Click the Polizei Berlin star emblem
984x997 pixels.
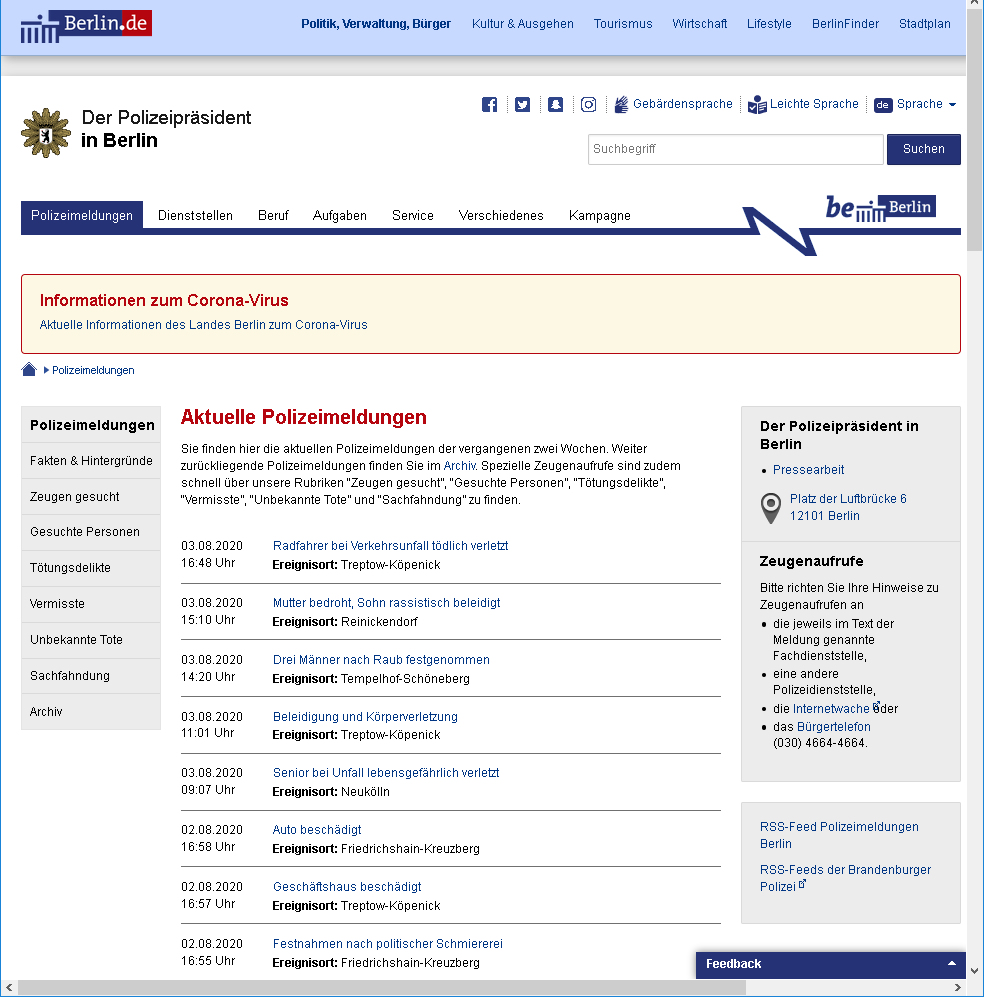pyautogui.click(x=46, y=132)
